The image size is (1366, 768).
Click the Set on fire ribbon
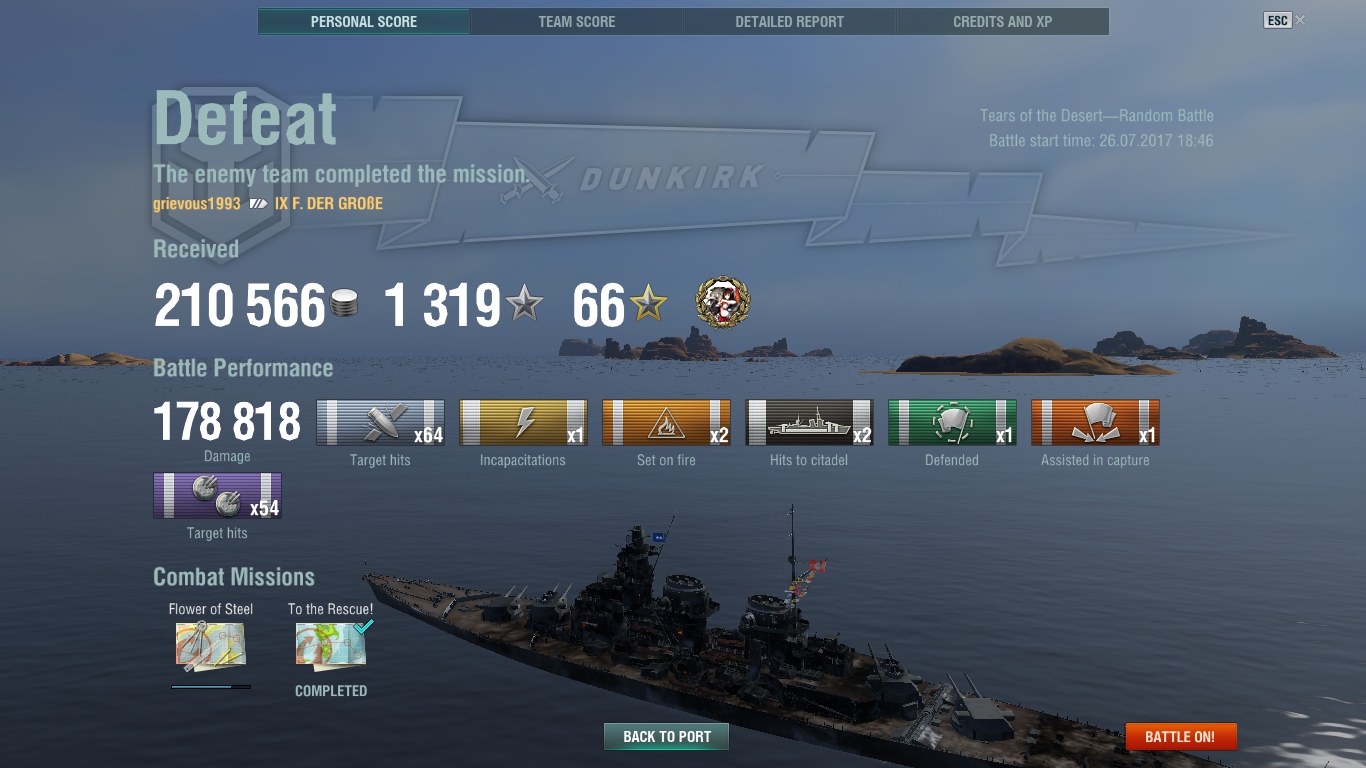(x=666, y=422)
